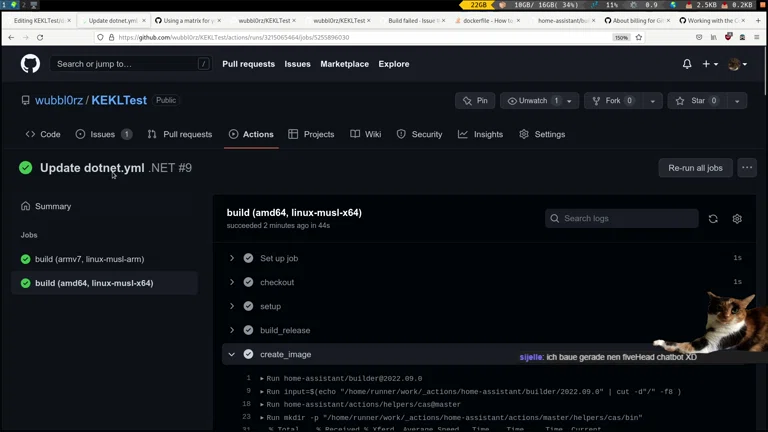Switch to dockerfile - How to browser tab

click(x=488, y=21)
